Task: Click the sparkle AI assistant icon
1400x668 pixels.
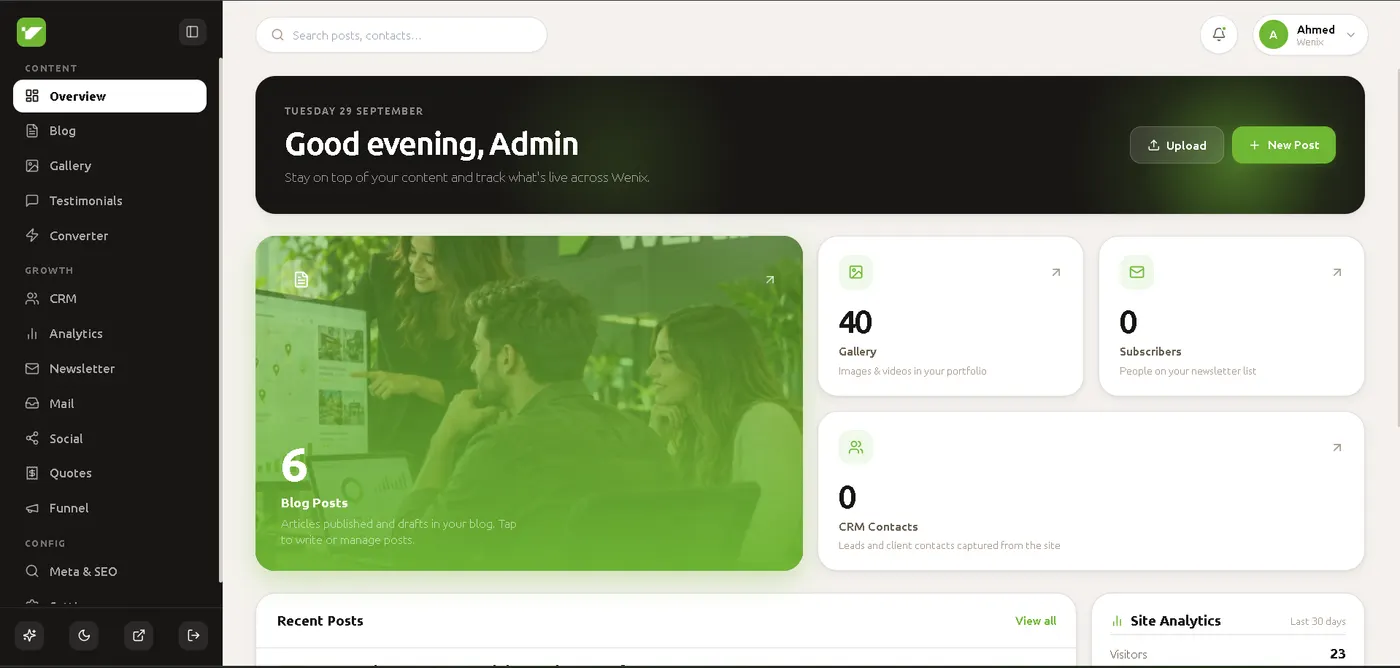Action: [x=29, y=635]
